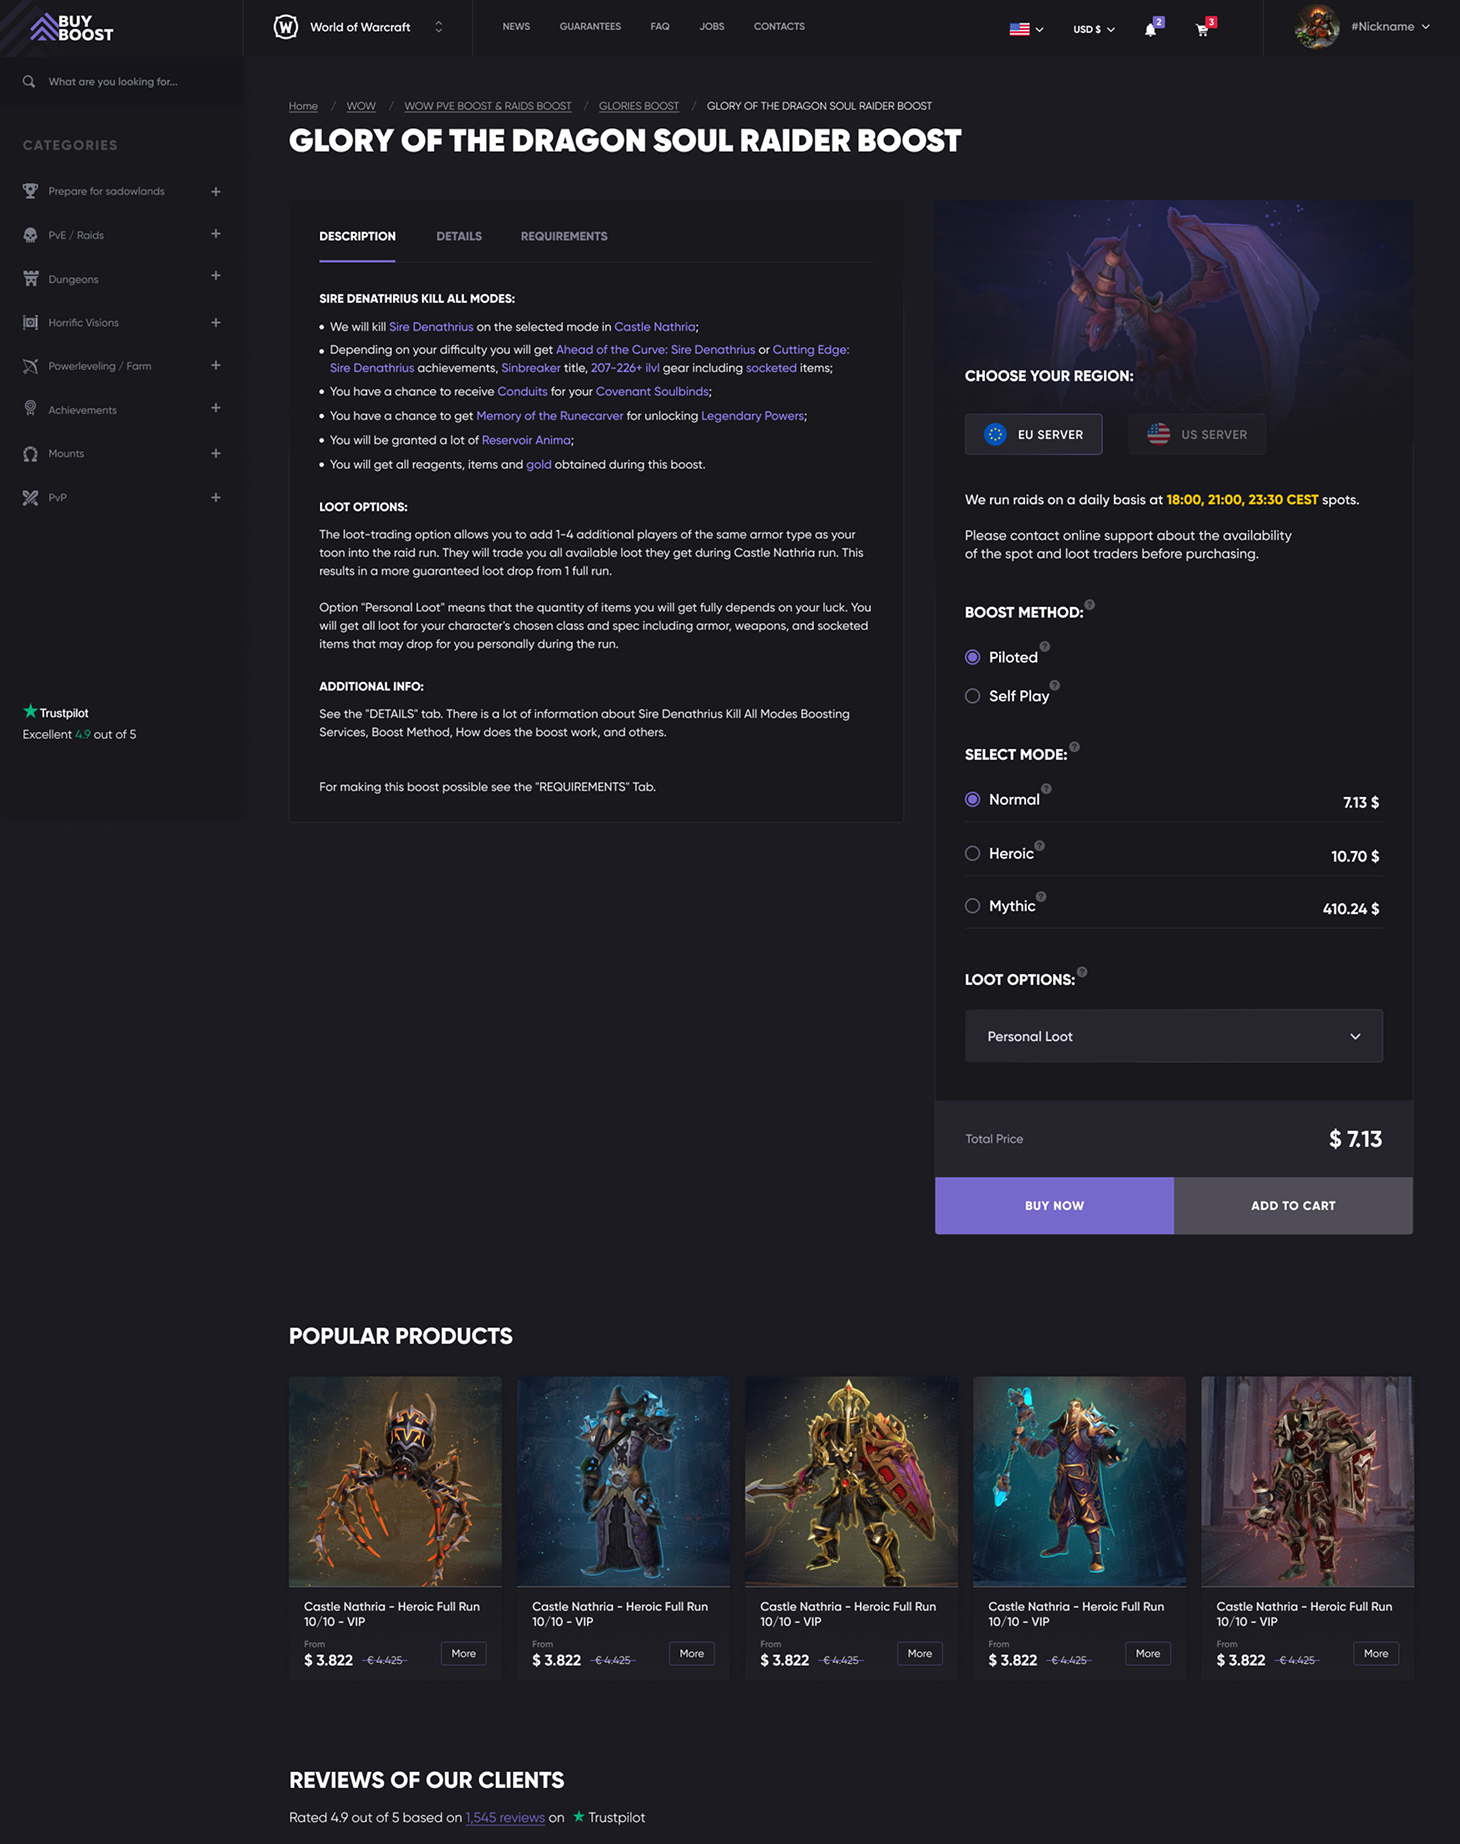The height and width of the screenshot is (1844, 1460).
Task: Select Heroic mode
Action: (x=972, y=853)
